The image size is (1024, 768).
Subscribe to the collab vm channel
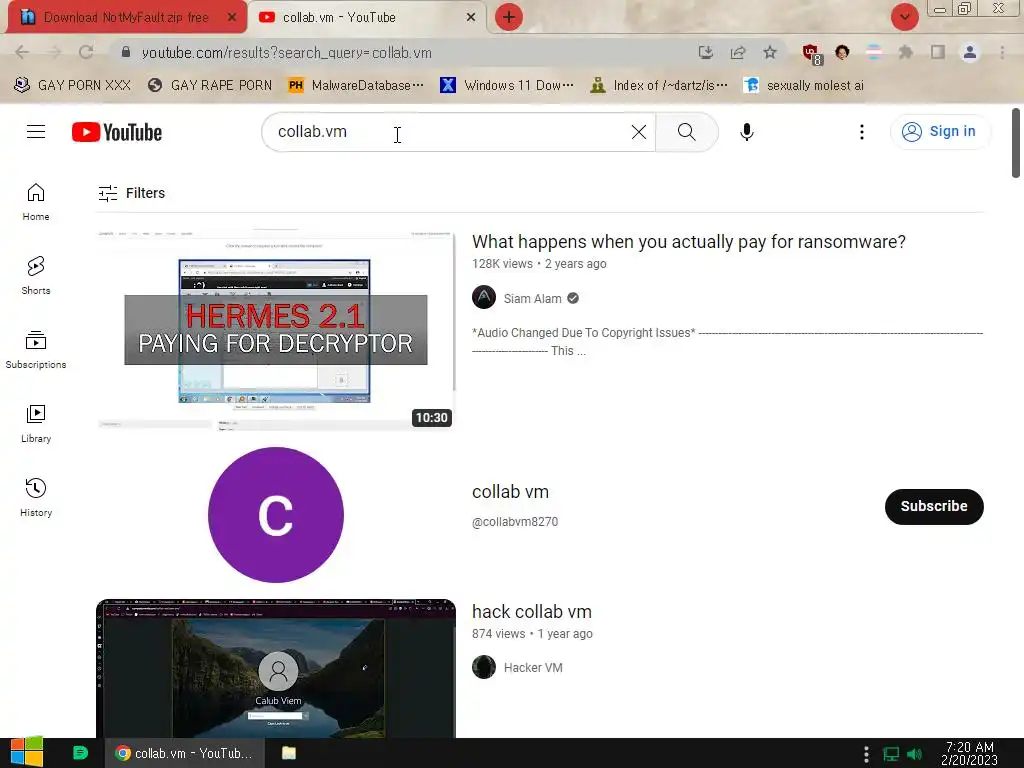coord(934,506)
